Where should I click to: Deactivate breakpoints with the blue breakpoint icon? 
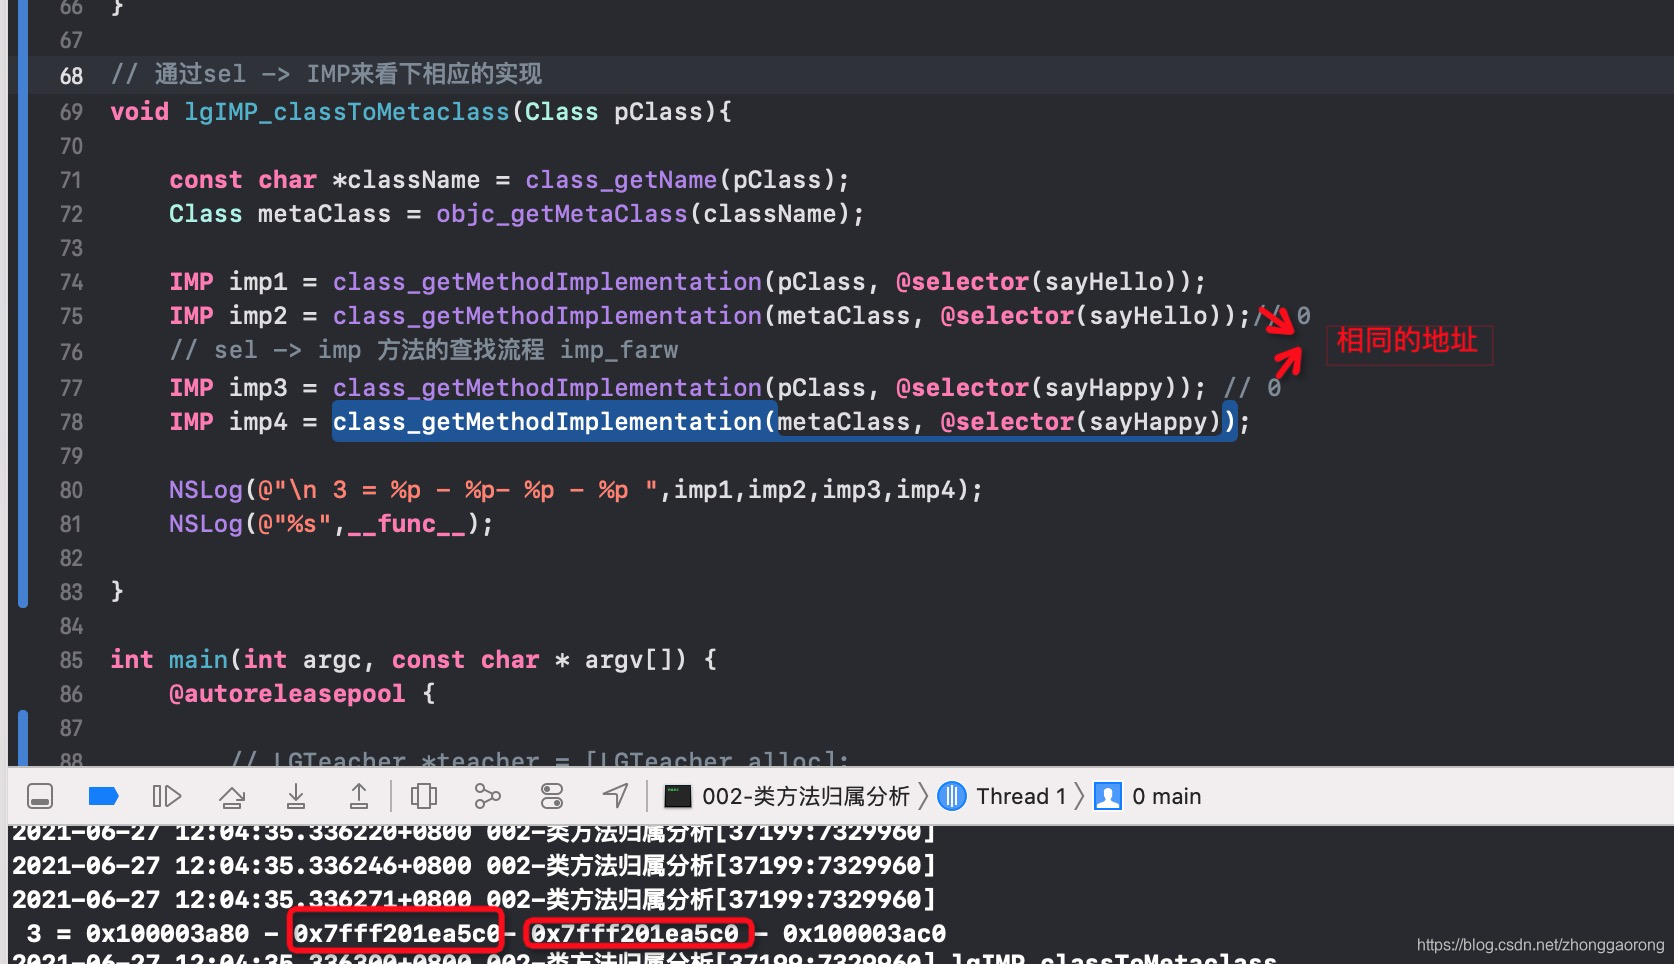[x=104, y=796]
